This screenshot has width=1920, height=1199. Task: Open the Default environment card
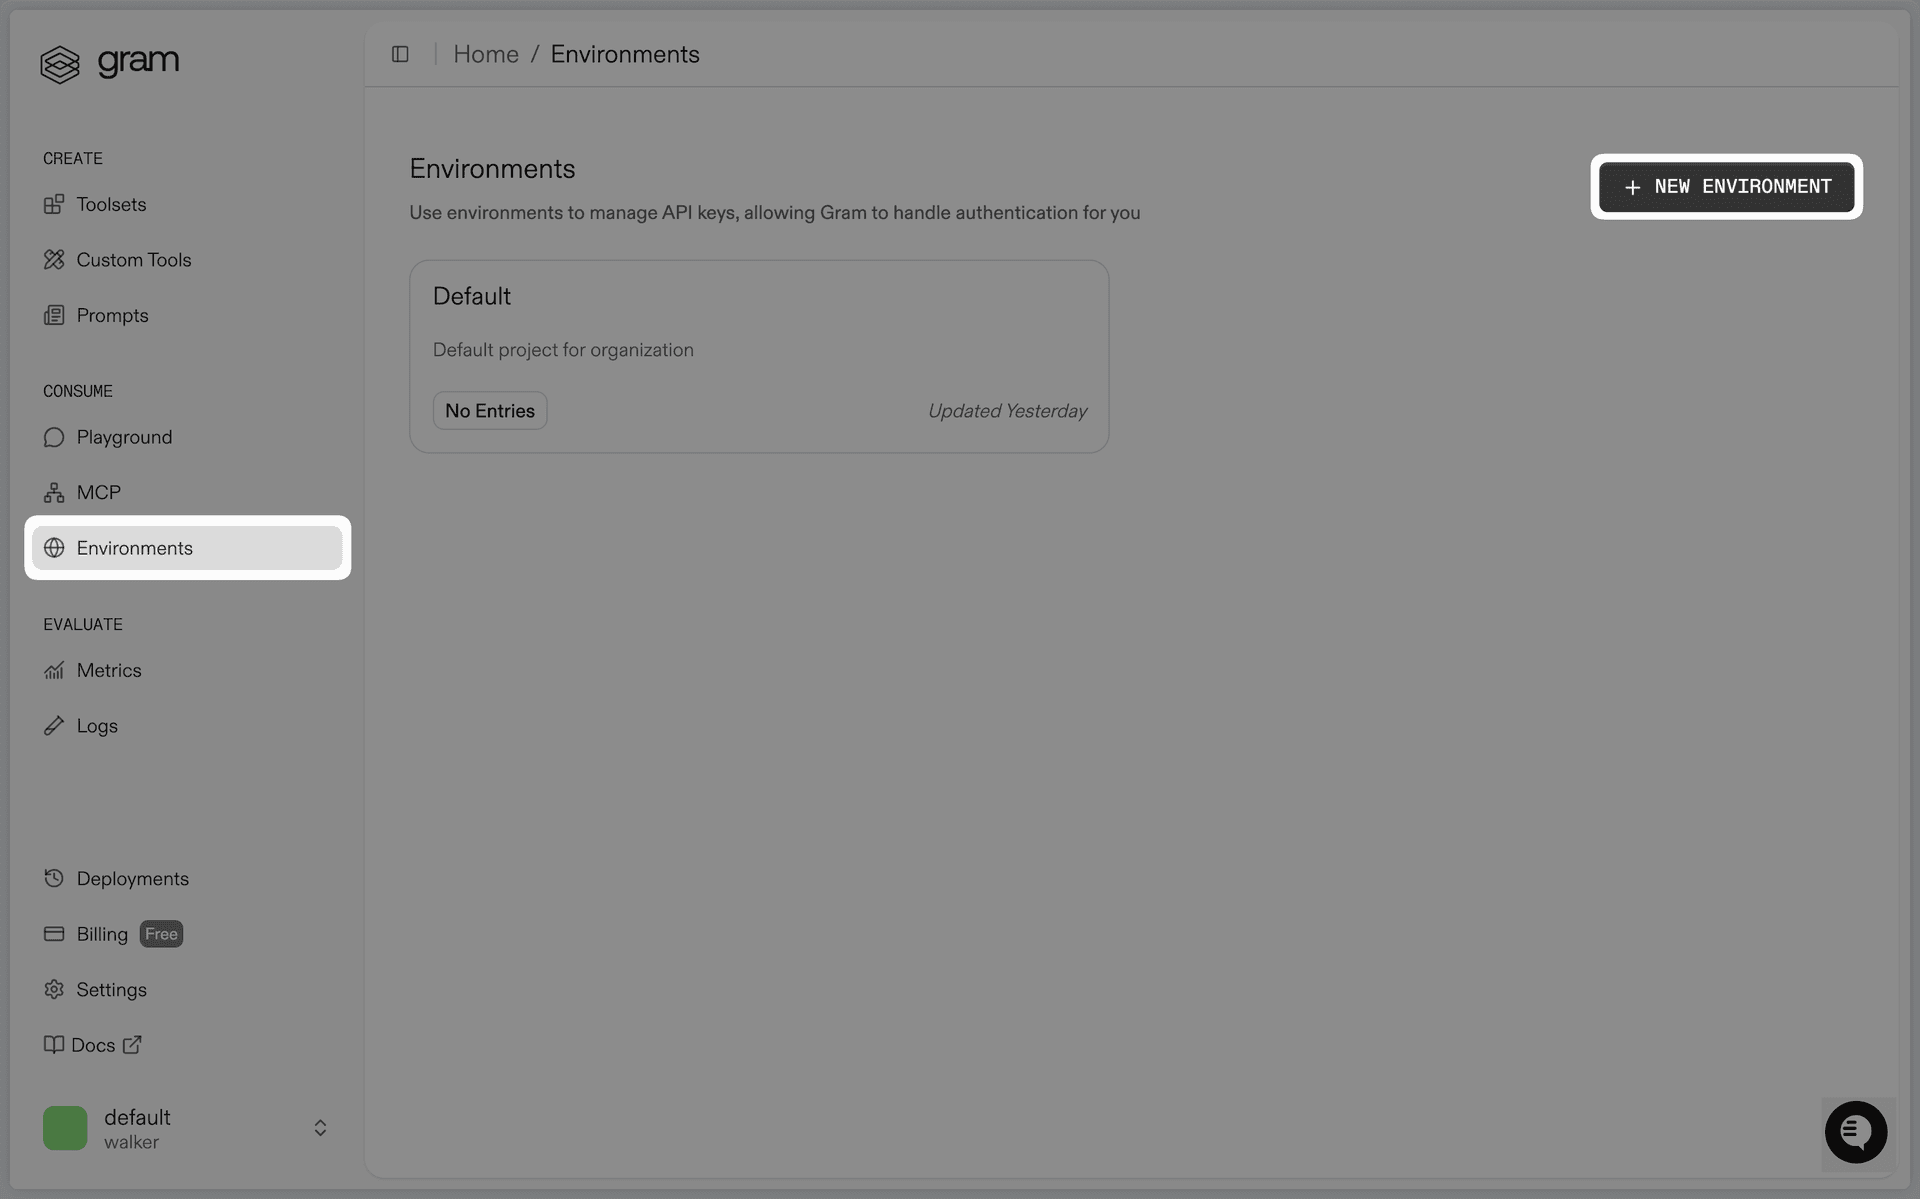[x=759, y=356]
